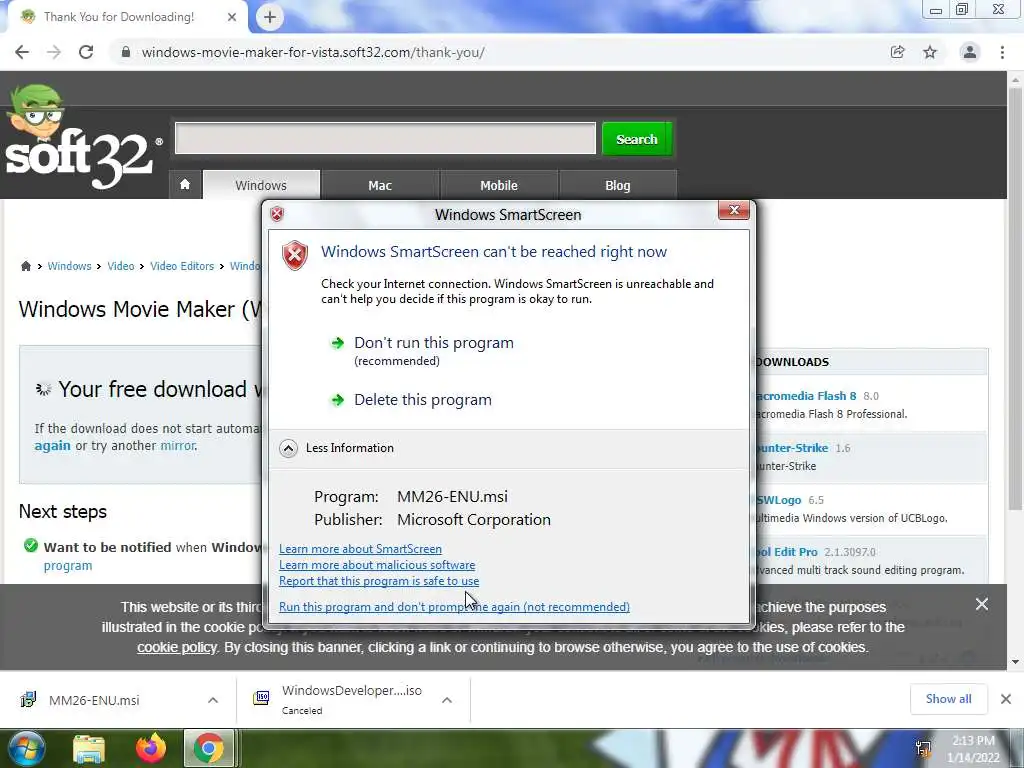Reload the page with the refresh icon
The image size is (1024, 768).
[86, 52]
